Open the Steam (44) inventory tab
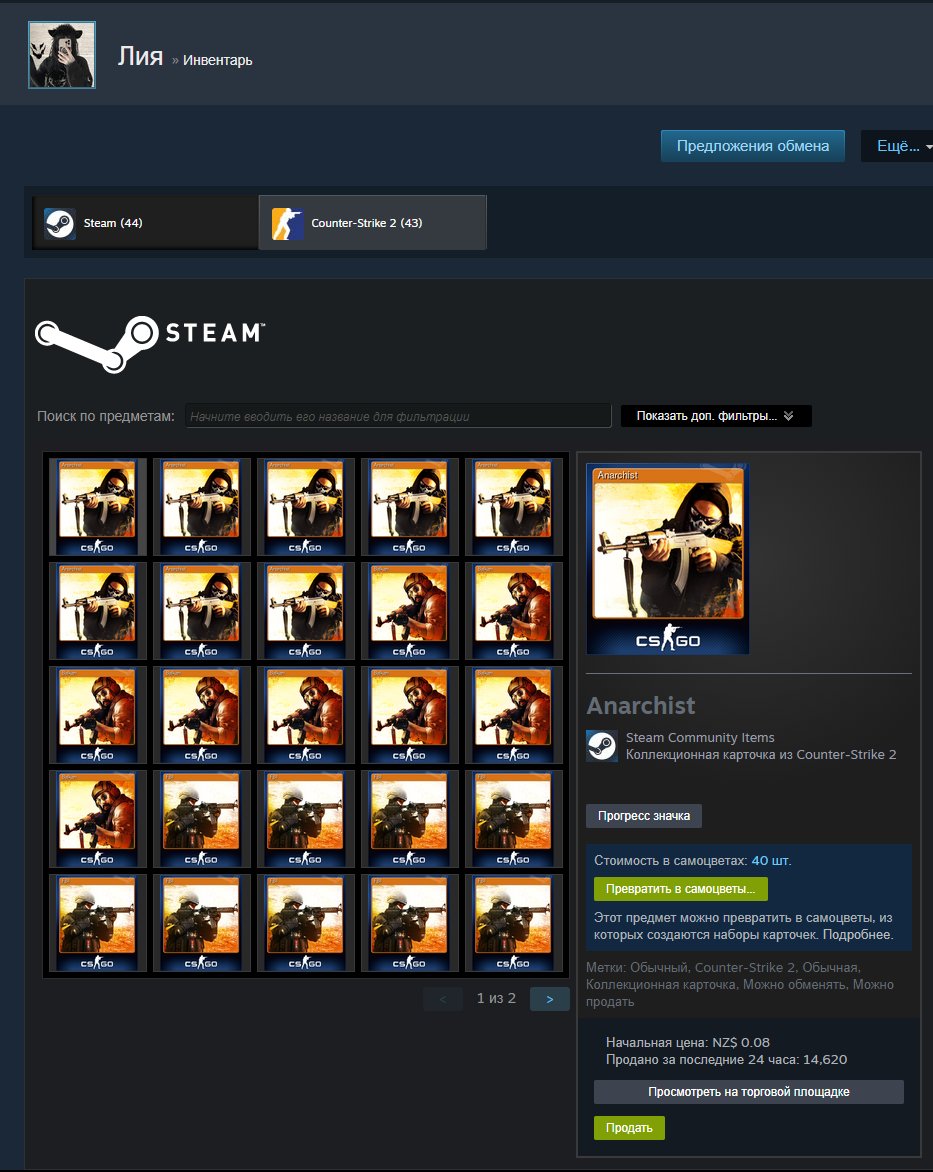 [x=145, y=223]
